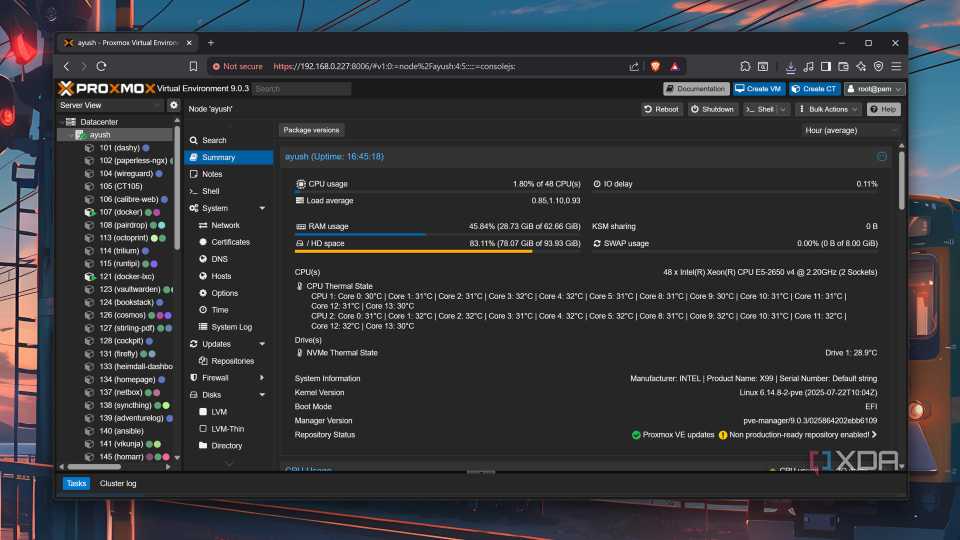960x540 pixels.
Task: Switch to the Cluster log tab
Action: click(118, 484)
